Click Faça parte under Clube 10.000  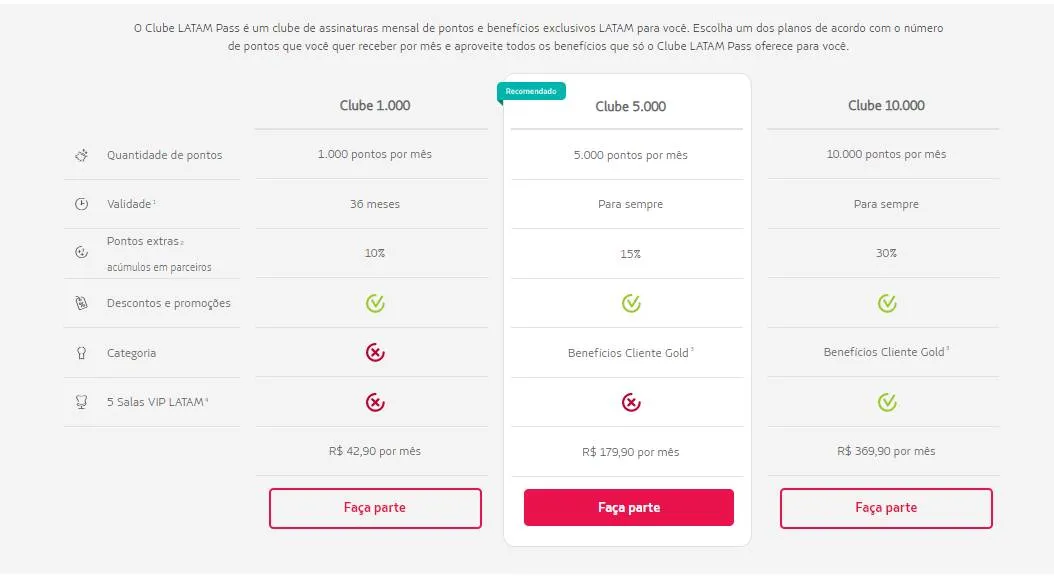pyautogui.click(x=886, y=507)
